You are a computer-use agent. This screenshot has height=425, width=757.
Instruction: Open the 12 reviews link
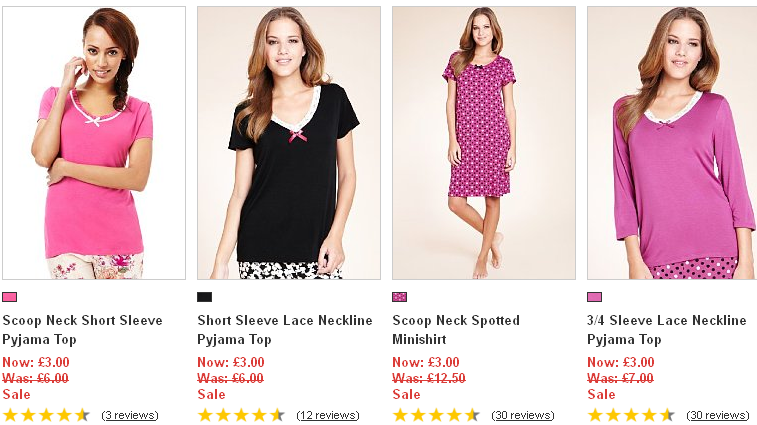pyautogui.click(x=328, y=415)
